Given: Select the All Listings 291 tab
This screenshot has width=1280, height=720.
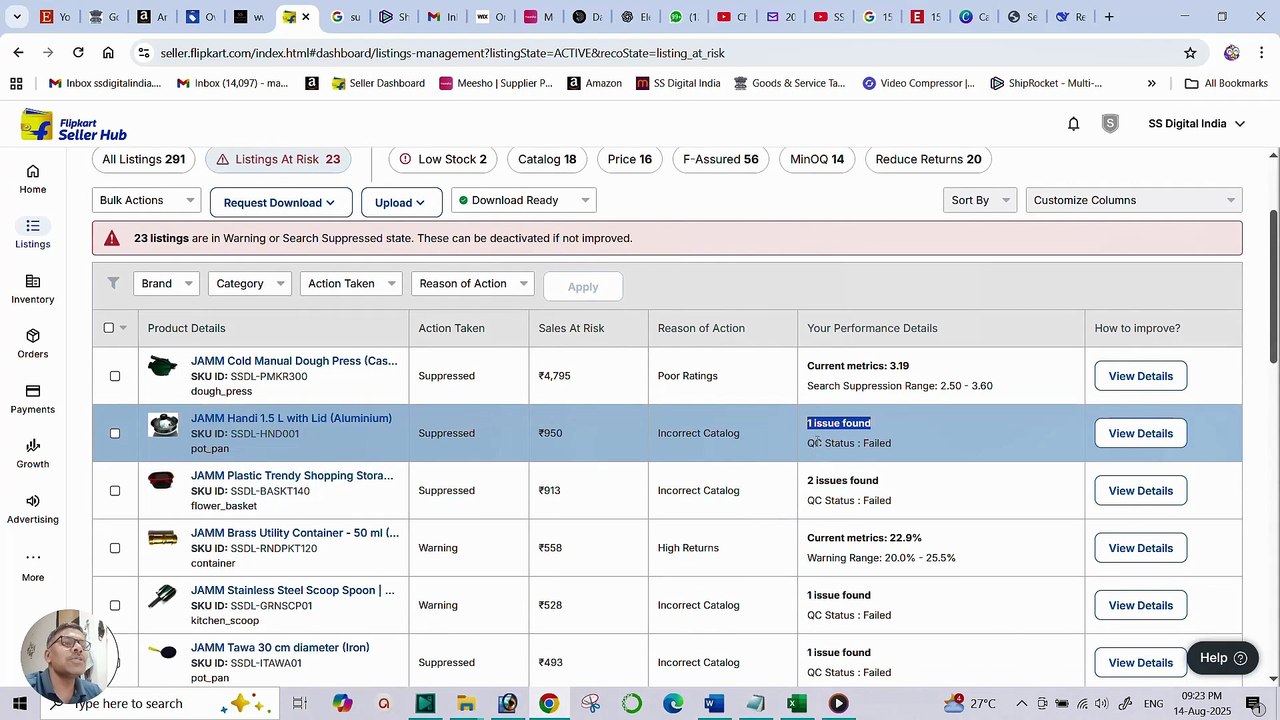Looking at the screenshot, I should pos(144,159).
